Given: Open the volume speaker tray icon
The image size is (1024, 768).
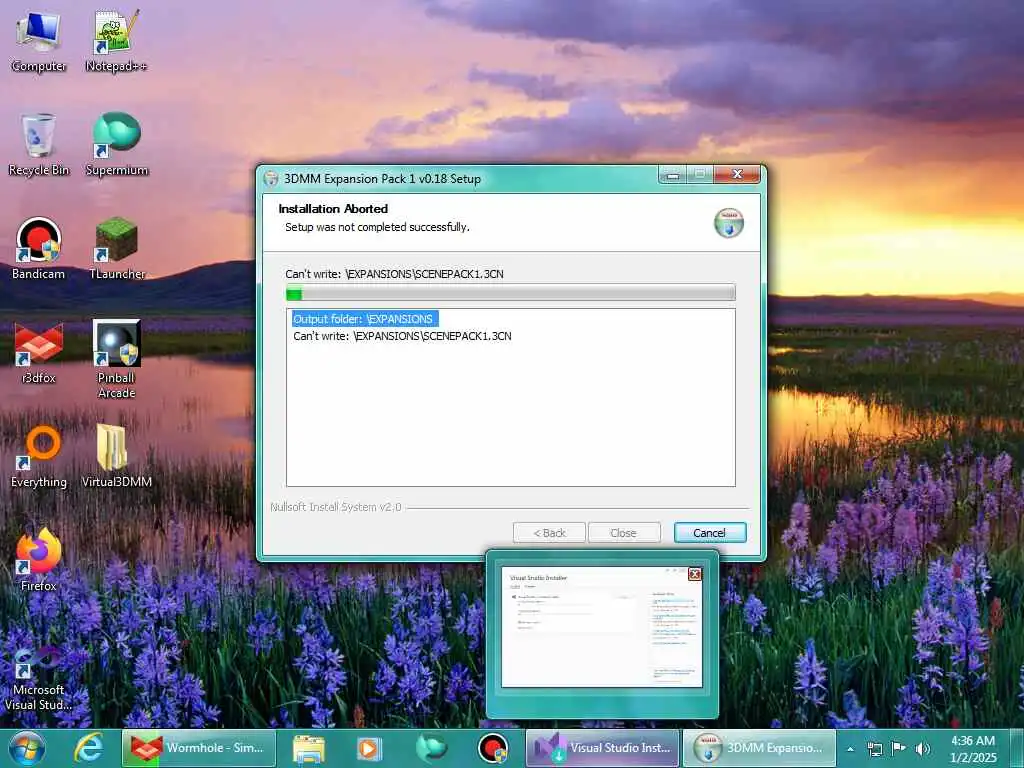Looking at the screenshot, I should pos(923,749).
